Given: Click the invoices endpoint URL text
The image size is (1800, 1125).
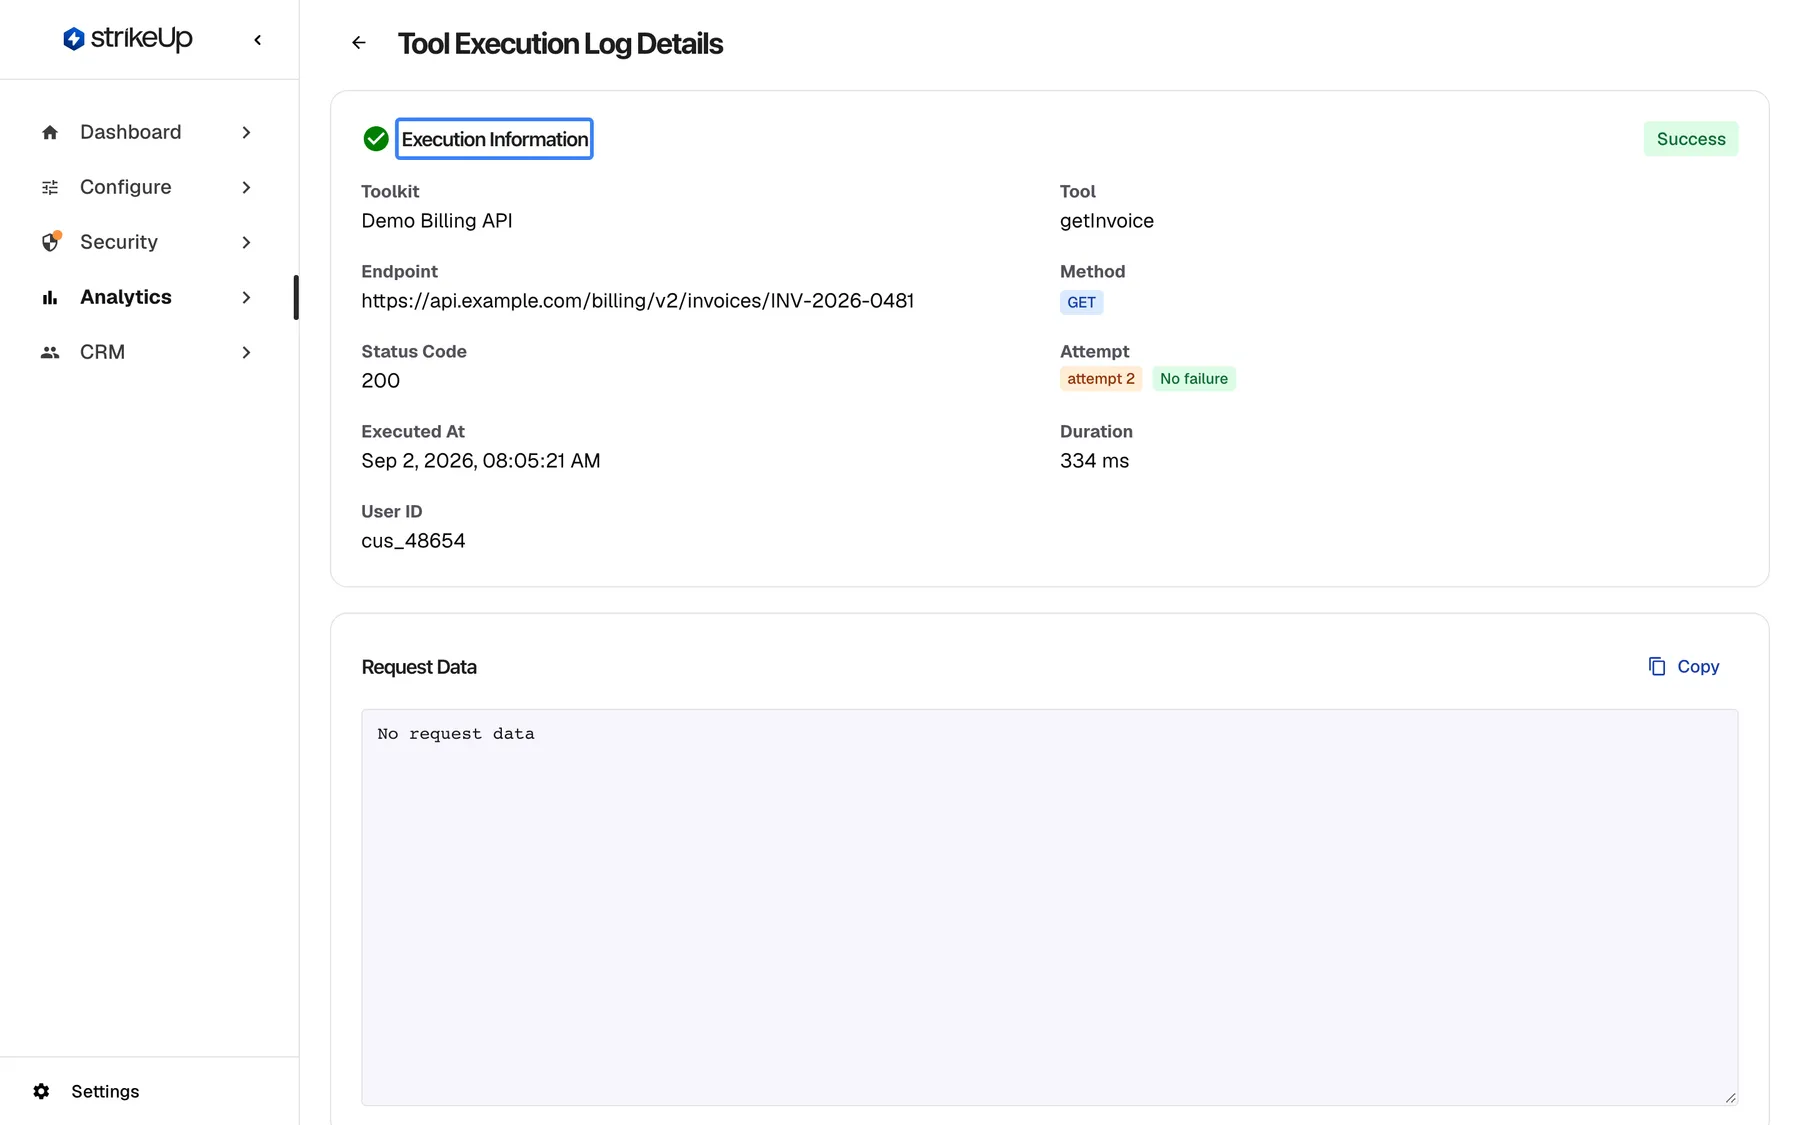Looking at the screenshot, I should pyautogui.click(x=638, y=301).
